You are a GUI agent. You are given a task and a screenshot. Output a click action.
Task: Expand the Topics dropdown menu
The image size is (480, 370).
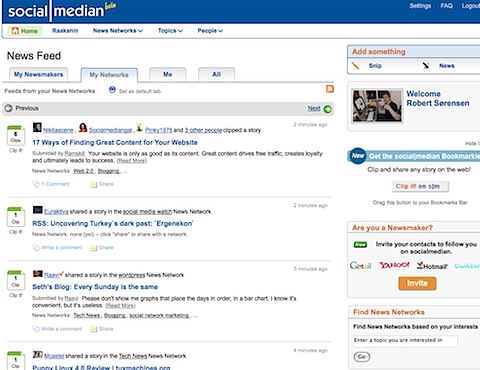pyautogui.click(x=170, y=31)
